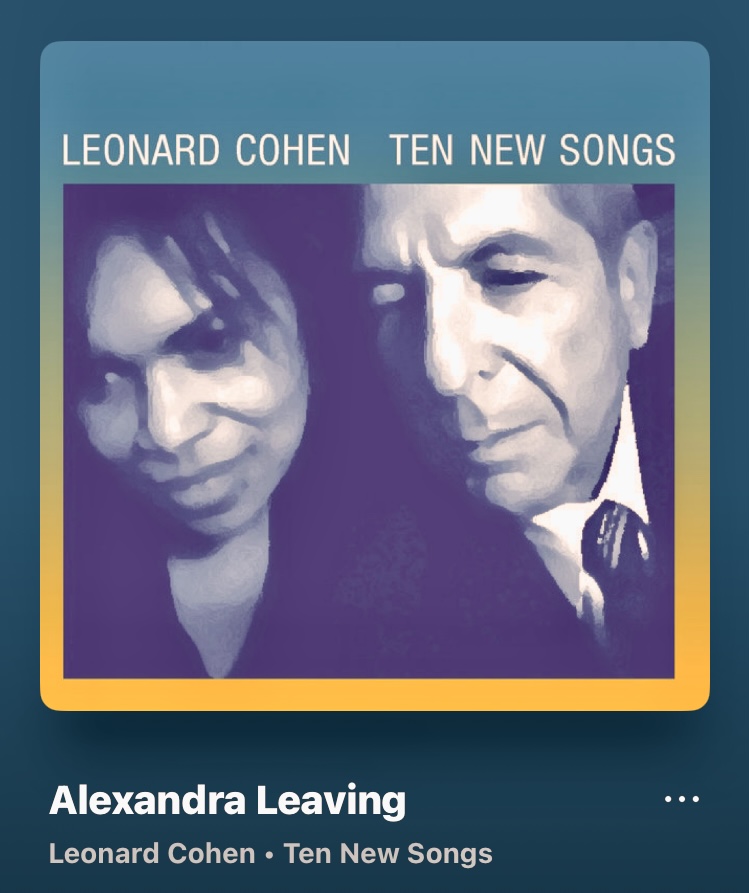Click the word Alexandra in the song title
The height and width of the screenshot is (893, 749).
pyautogui.click(x=148, y=800)
